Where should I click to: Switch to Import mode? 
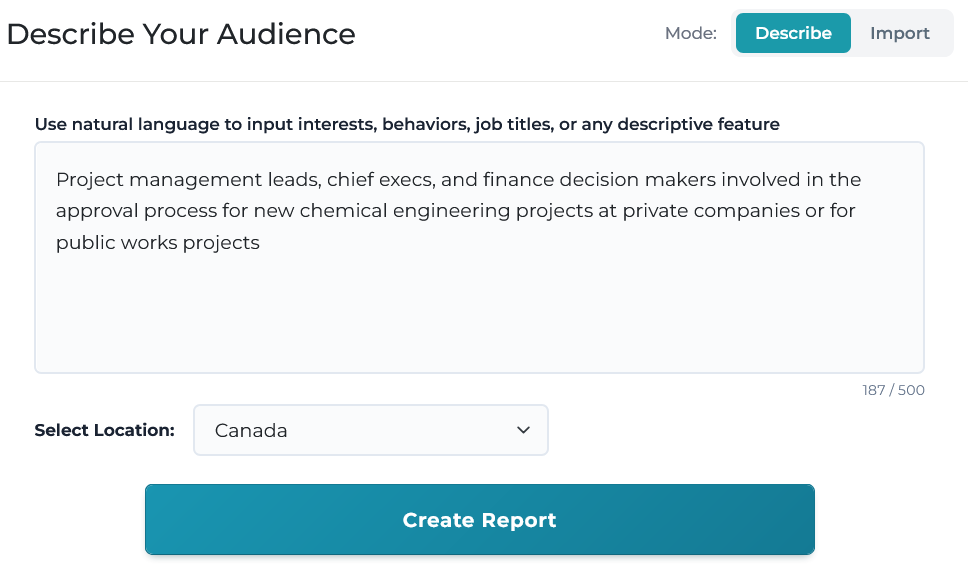click(899, 33)
